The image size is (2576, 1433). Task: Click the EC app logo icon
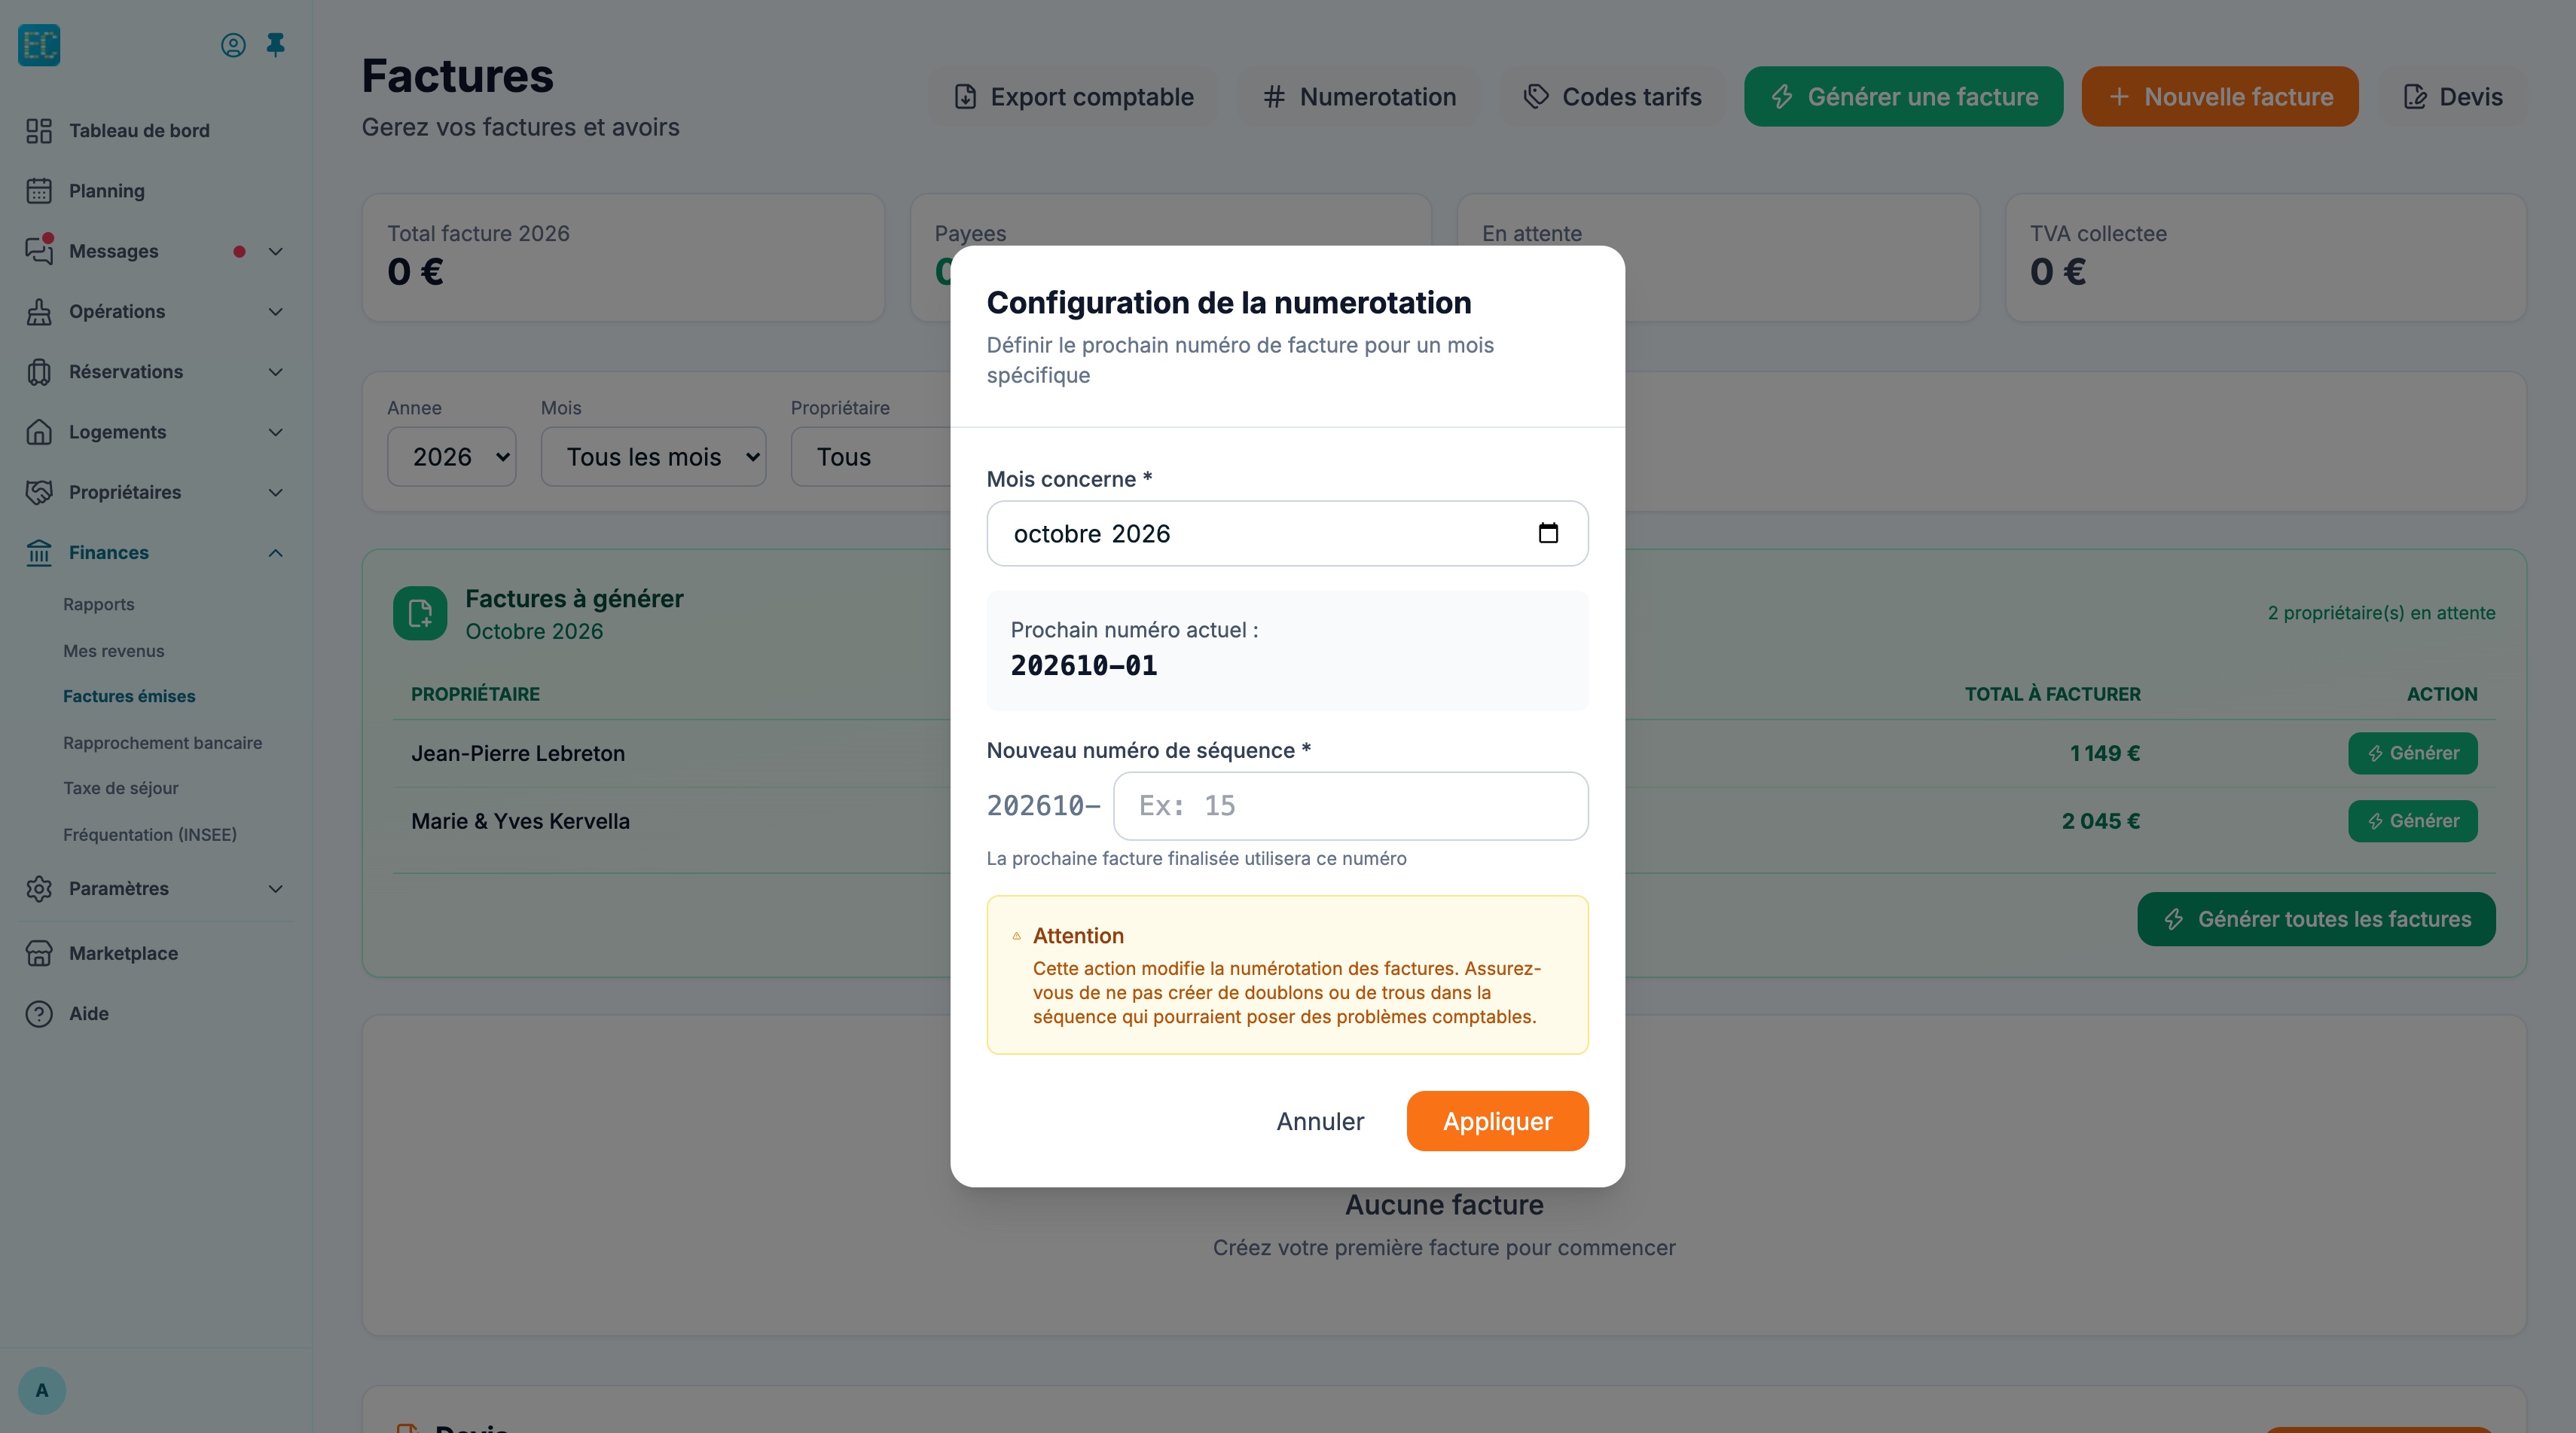pos(39,45)
